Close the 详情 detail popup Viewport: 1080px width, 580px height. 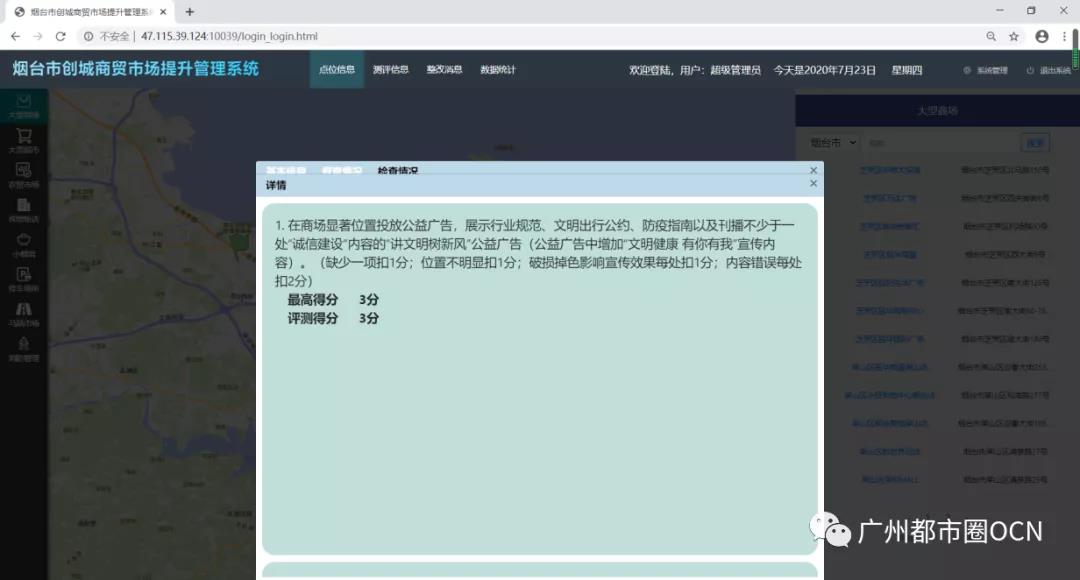pos(813,184)
